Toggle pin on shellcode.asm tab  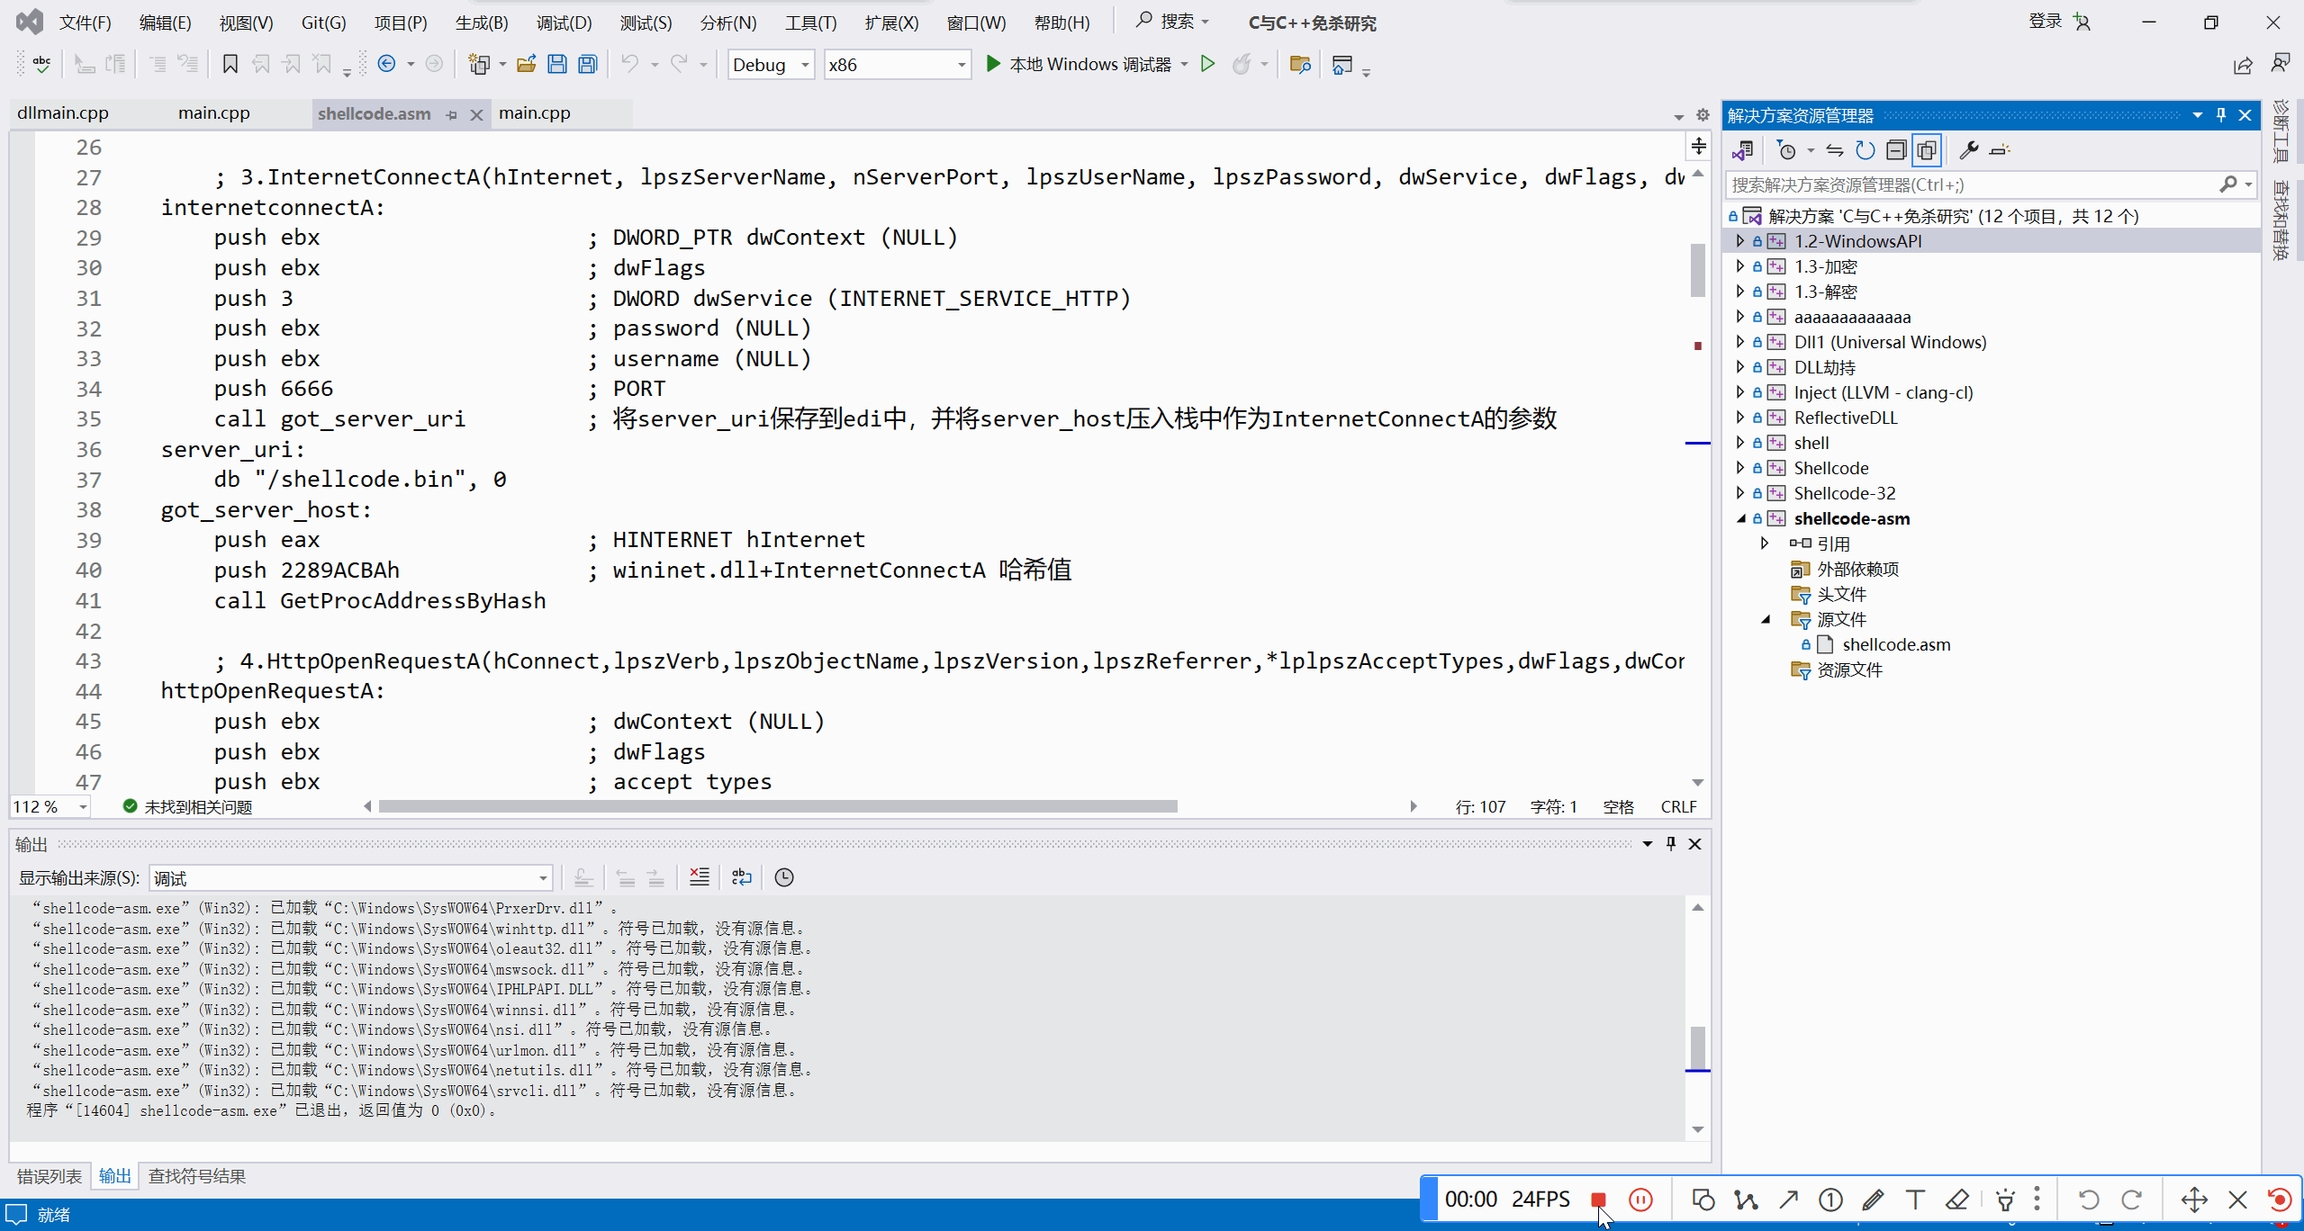coord(452,115)
